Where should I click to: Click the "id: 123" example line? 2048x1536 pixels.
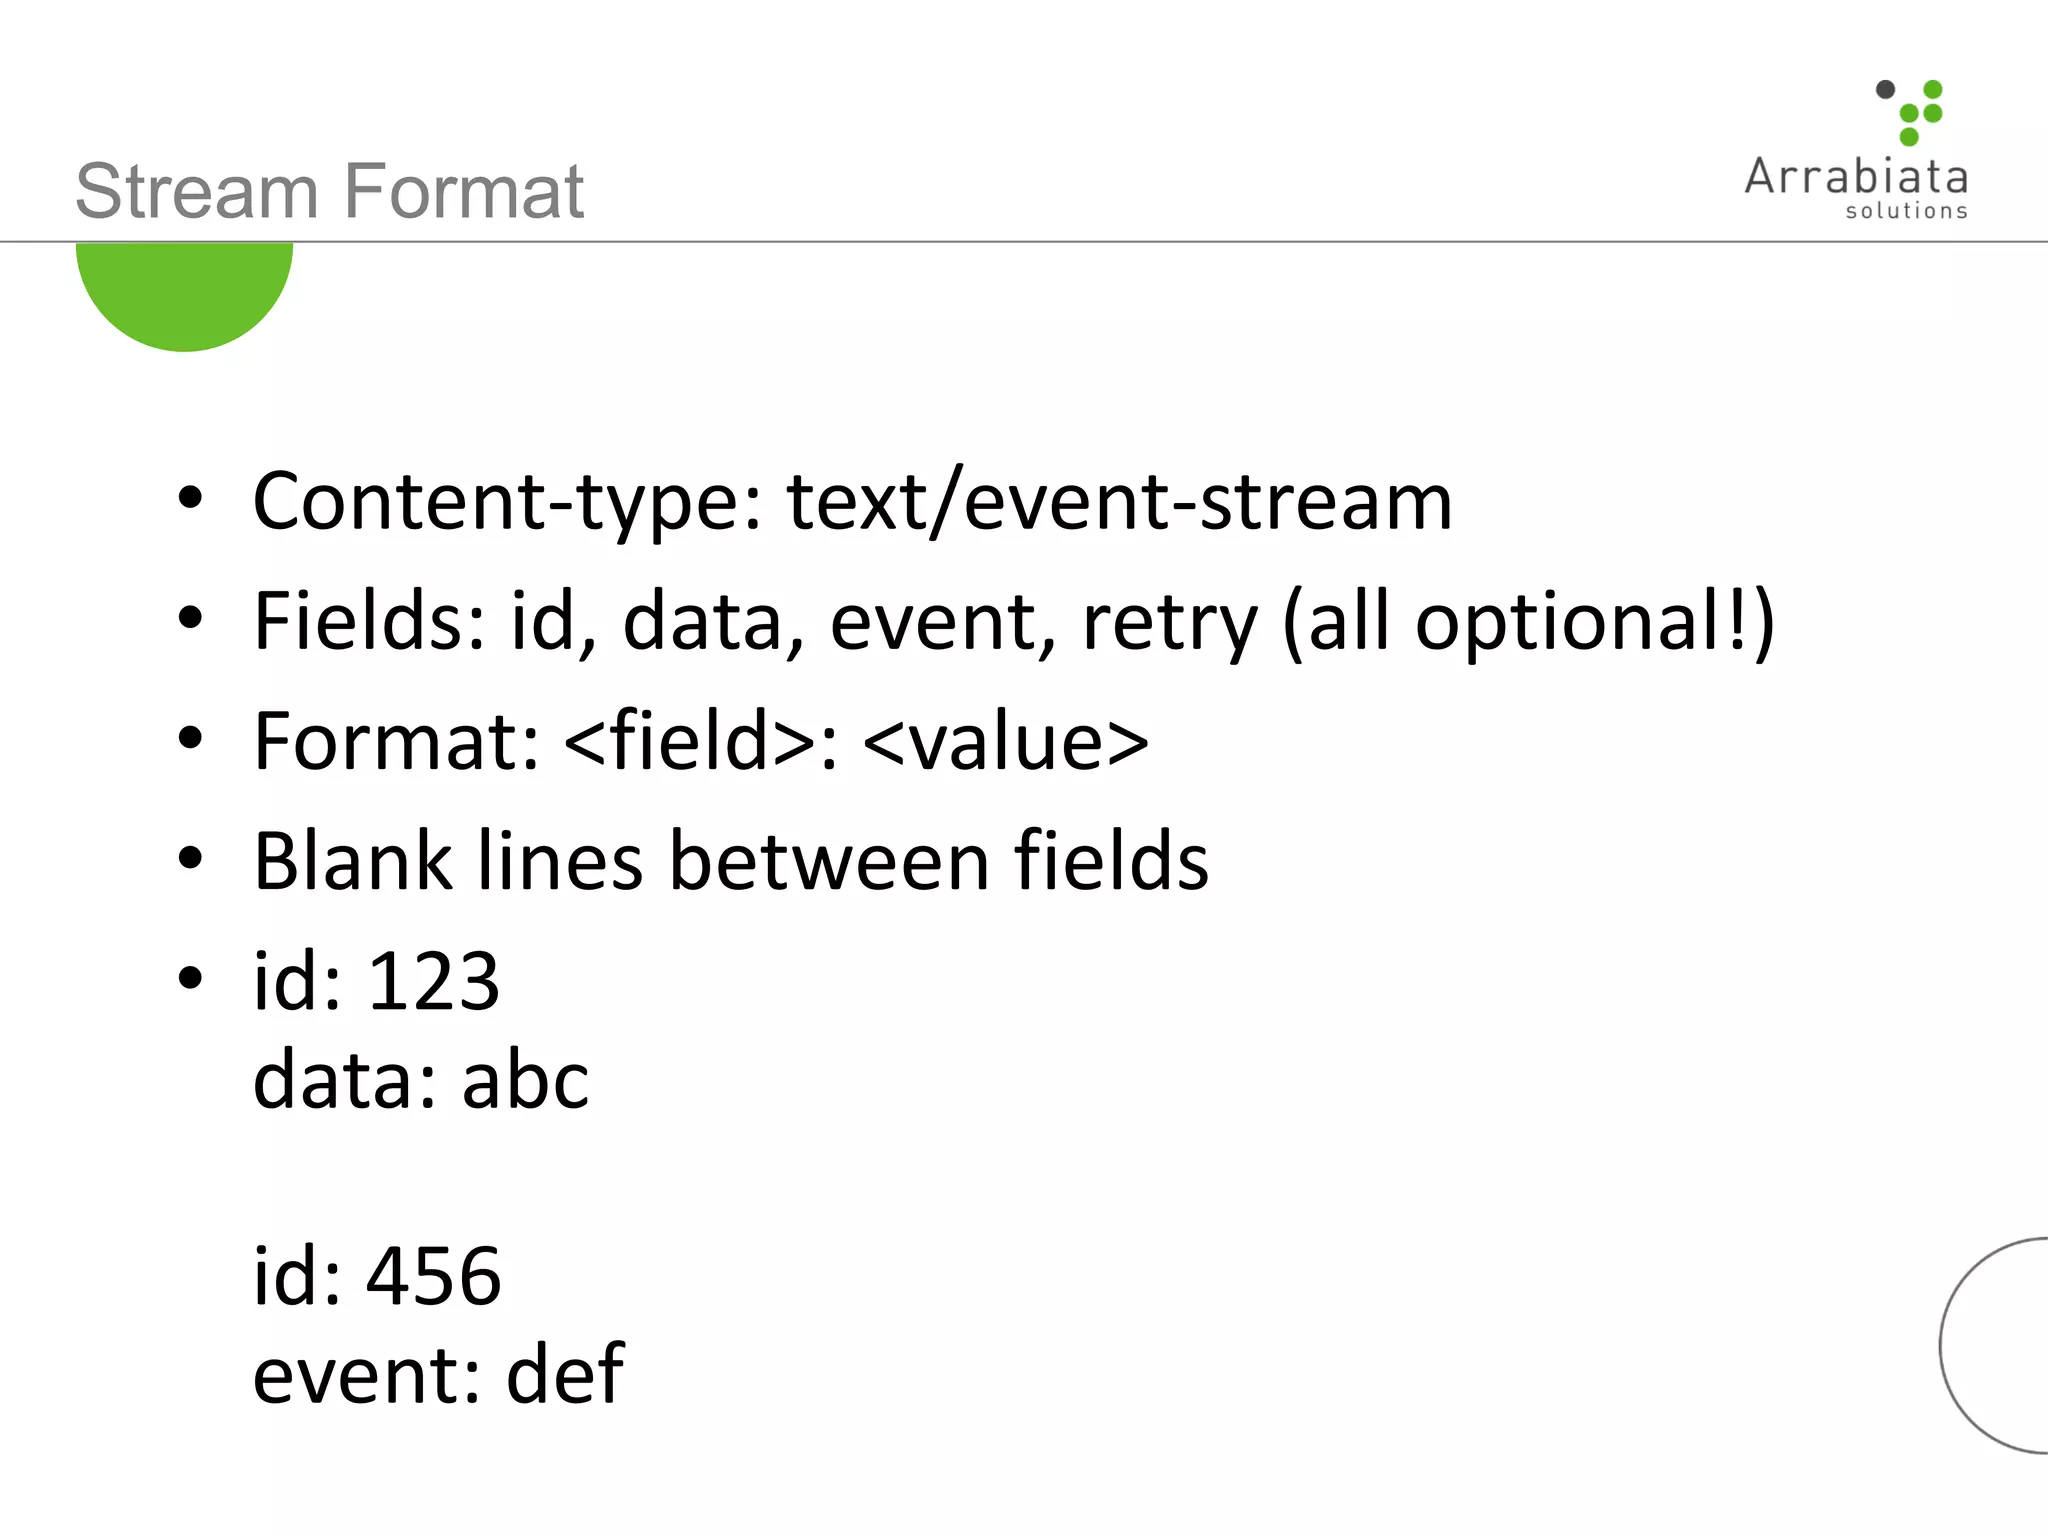[x=376, y=981]
